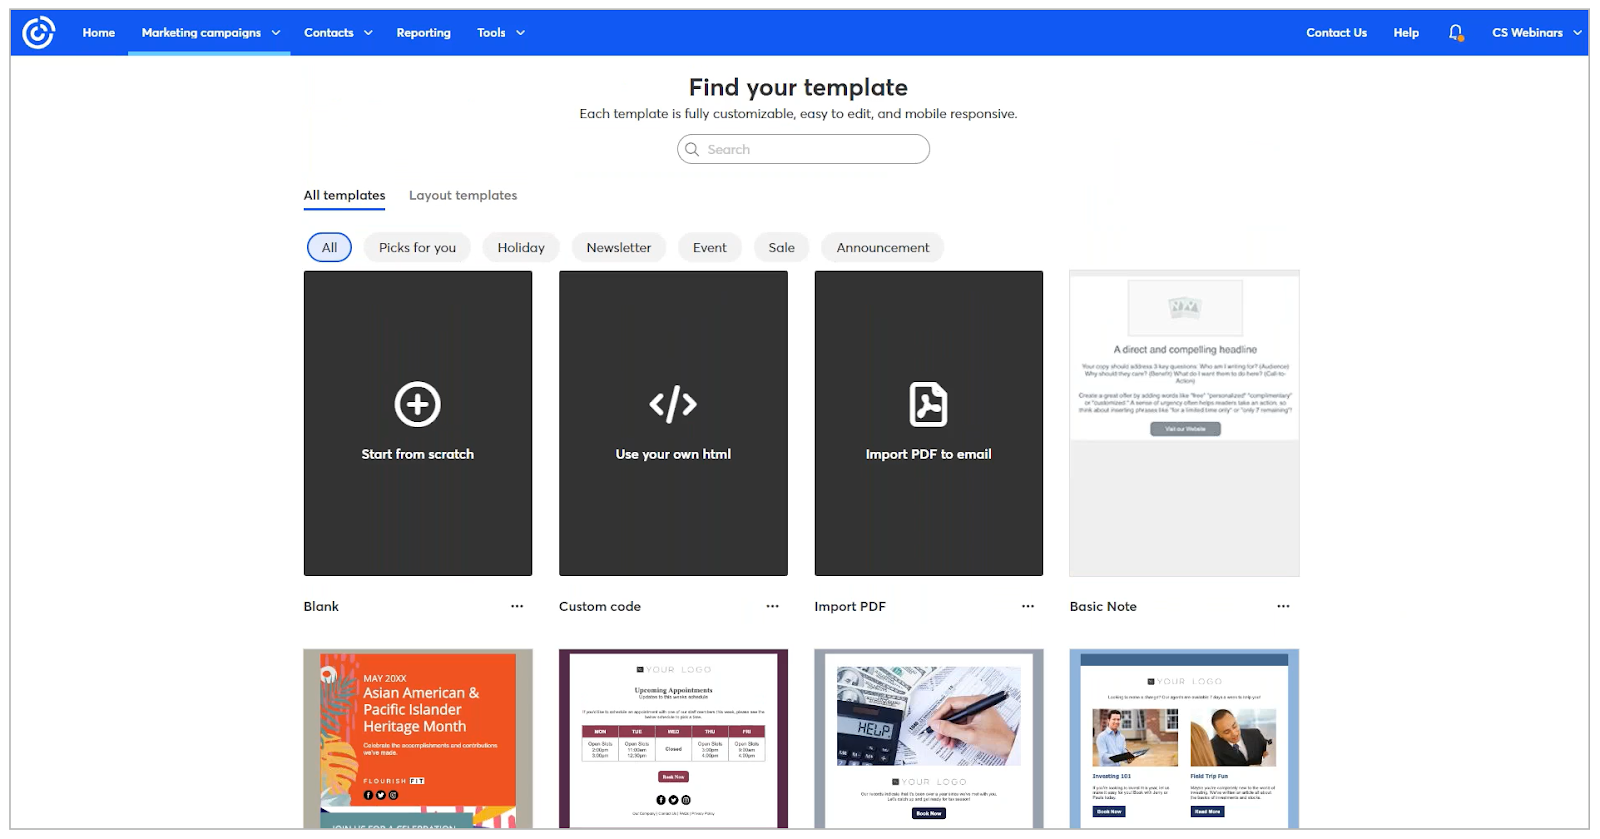This screenshot has width=1600, height=839.
Task: Click the Basic Note template name
Action: point(1103,606)
